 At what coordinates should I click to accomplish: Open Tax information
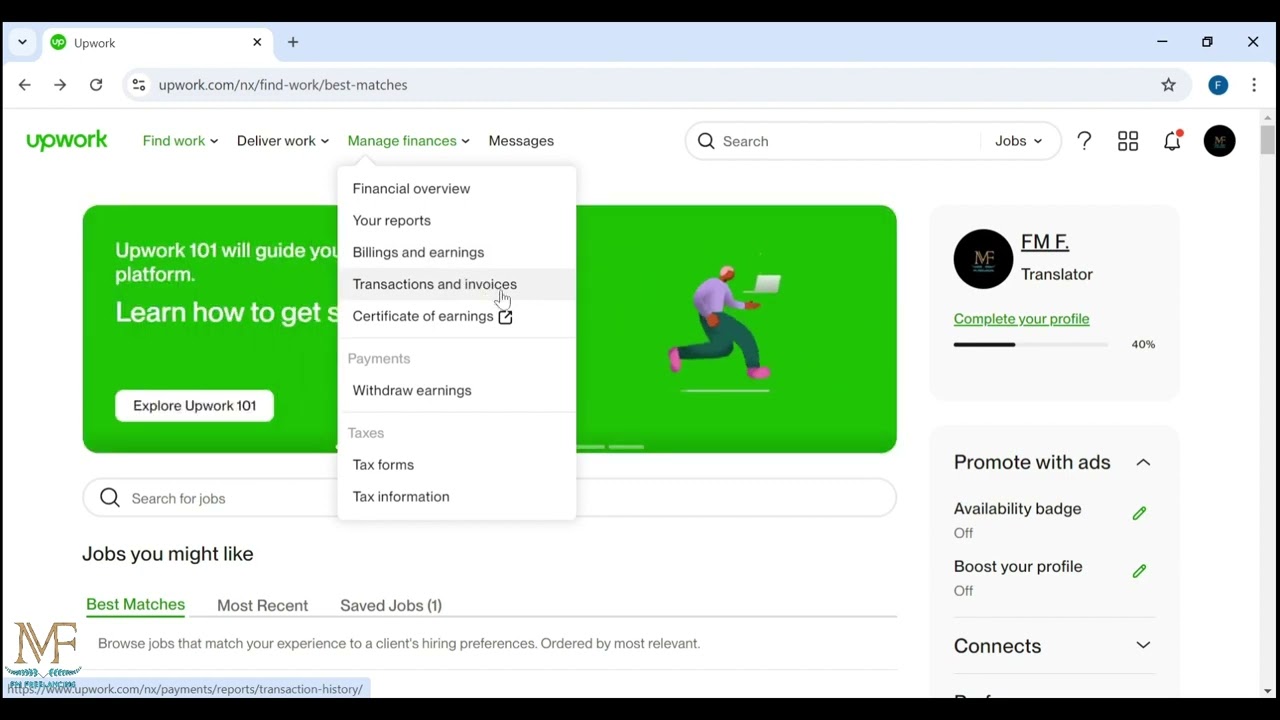[x=457, y=496]
